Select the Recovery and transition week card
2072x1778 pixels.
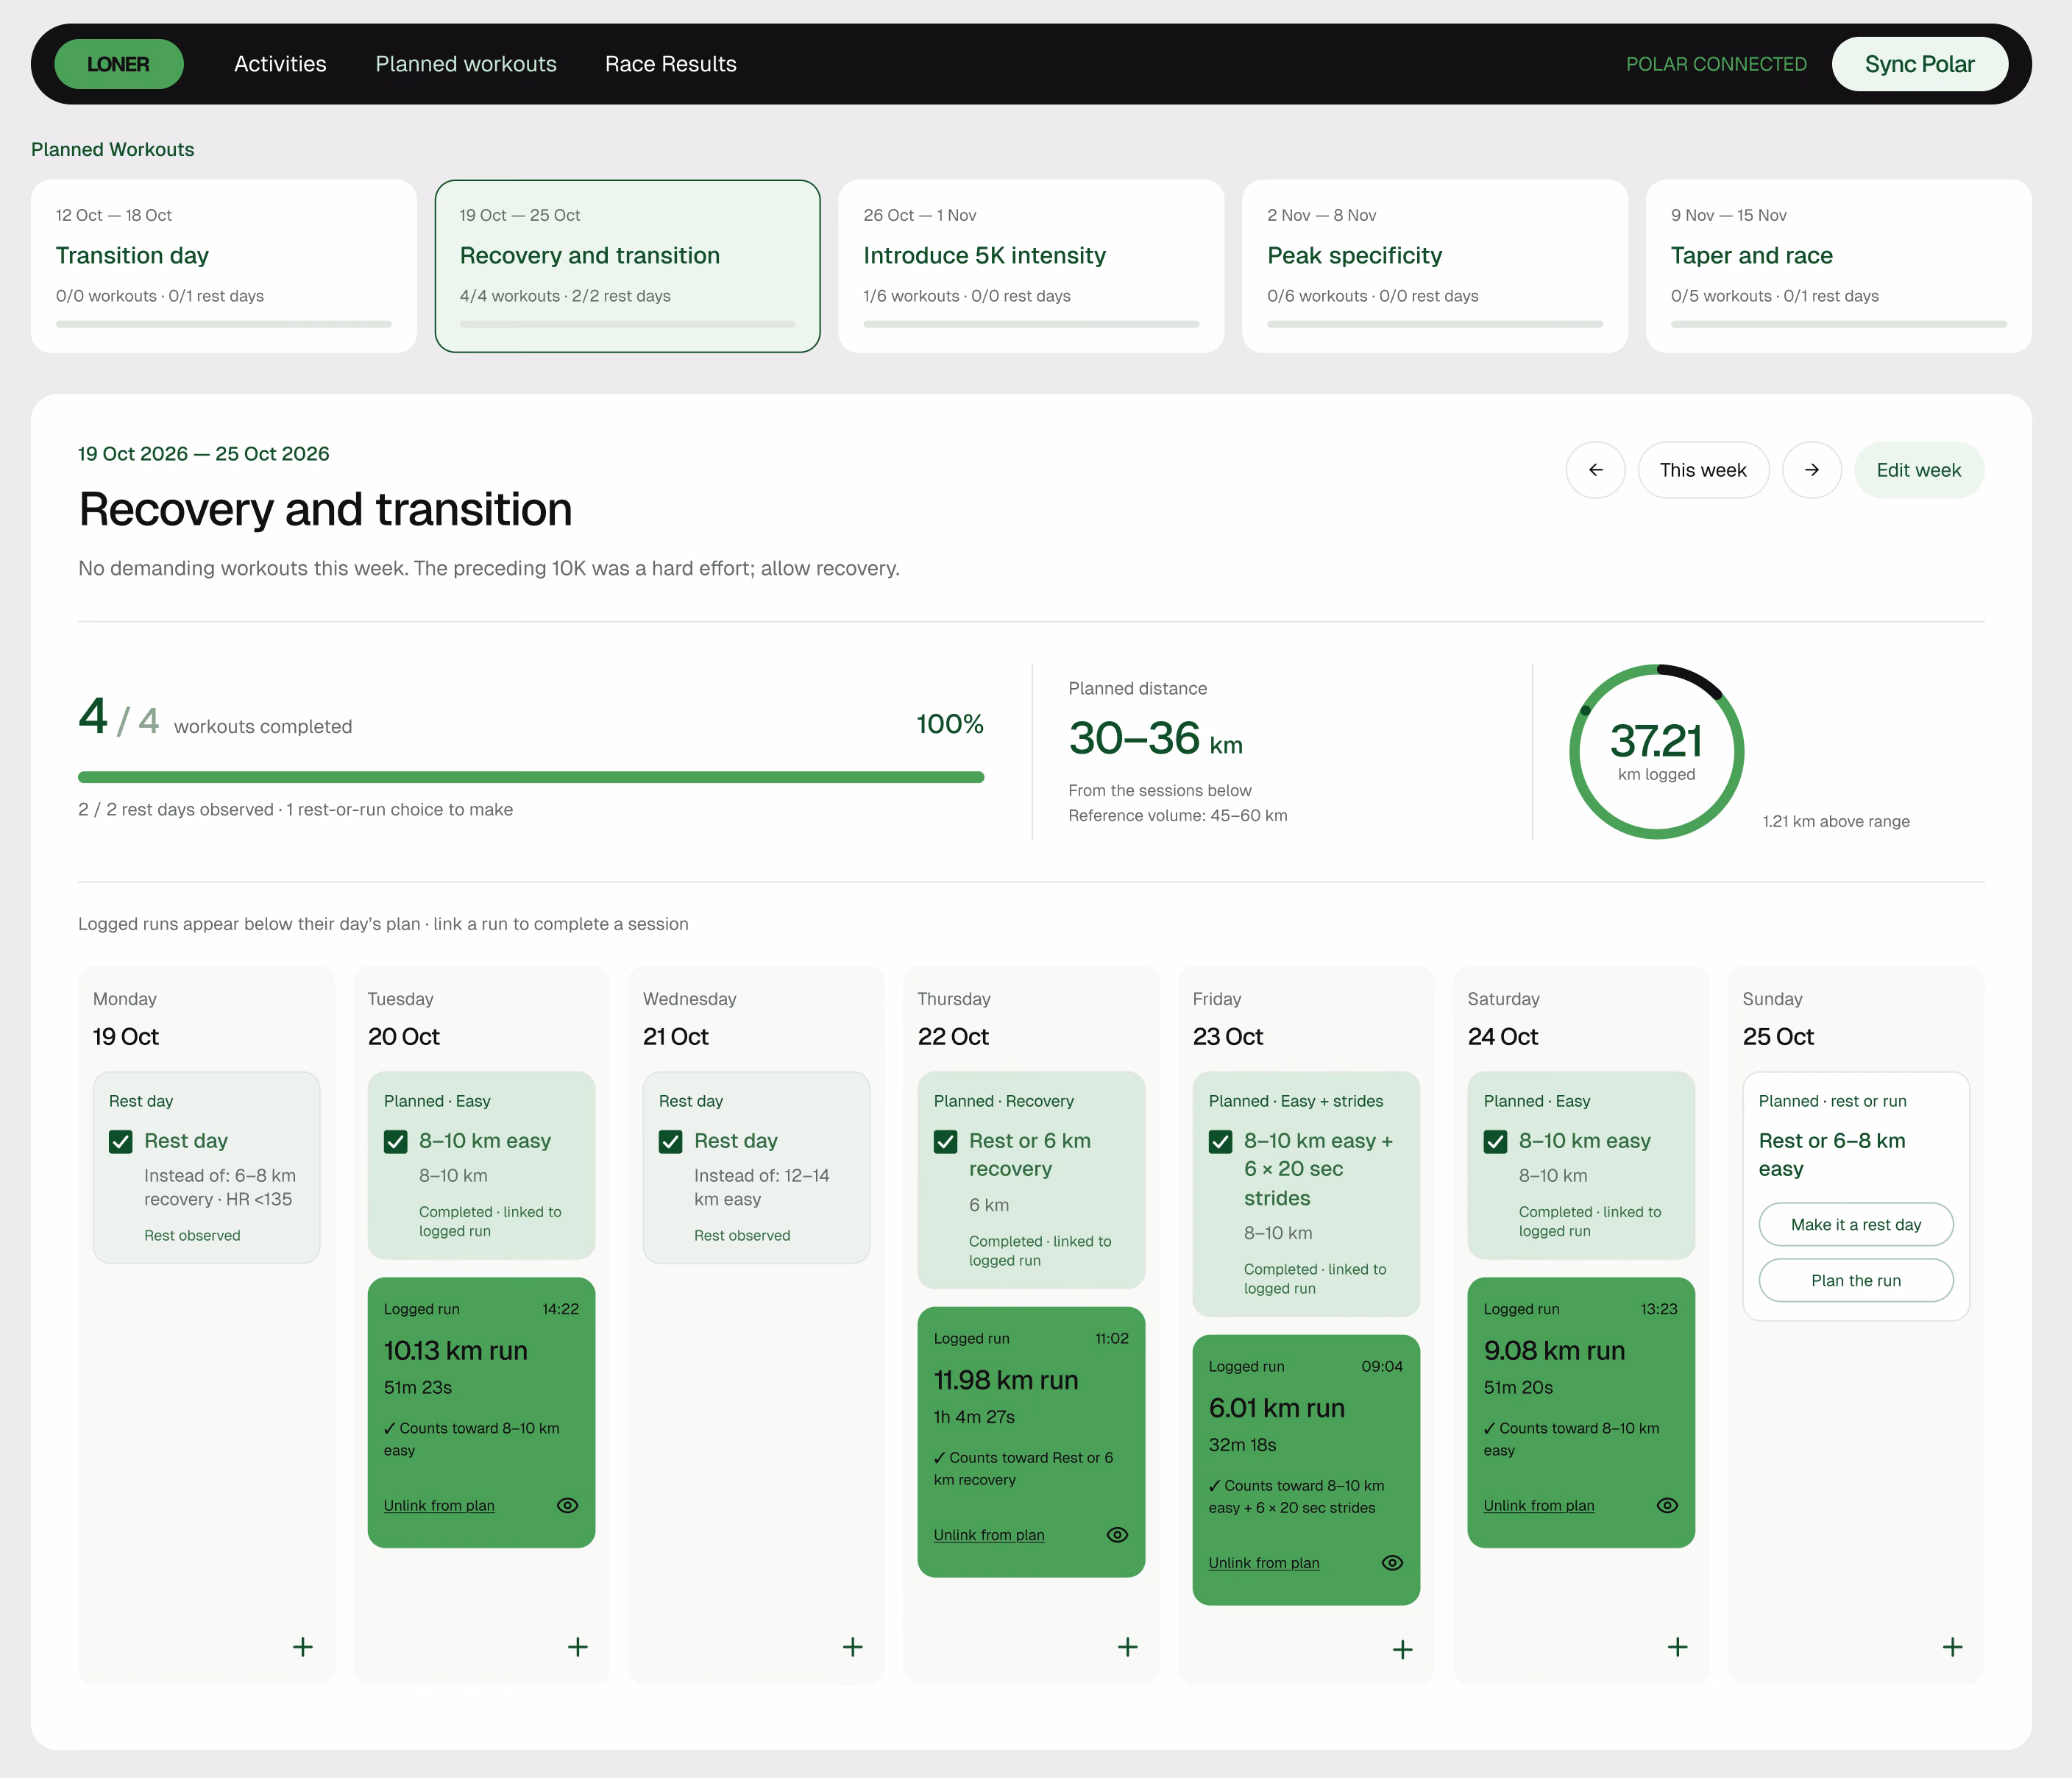[x=628, y=266]
